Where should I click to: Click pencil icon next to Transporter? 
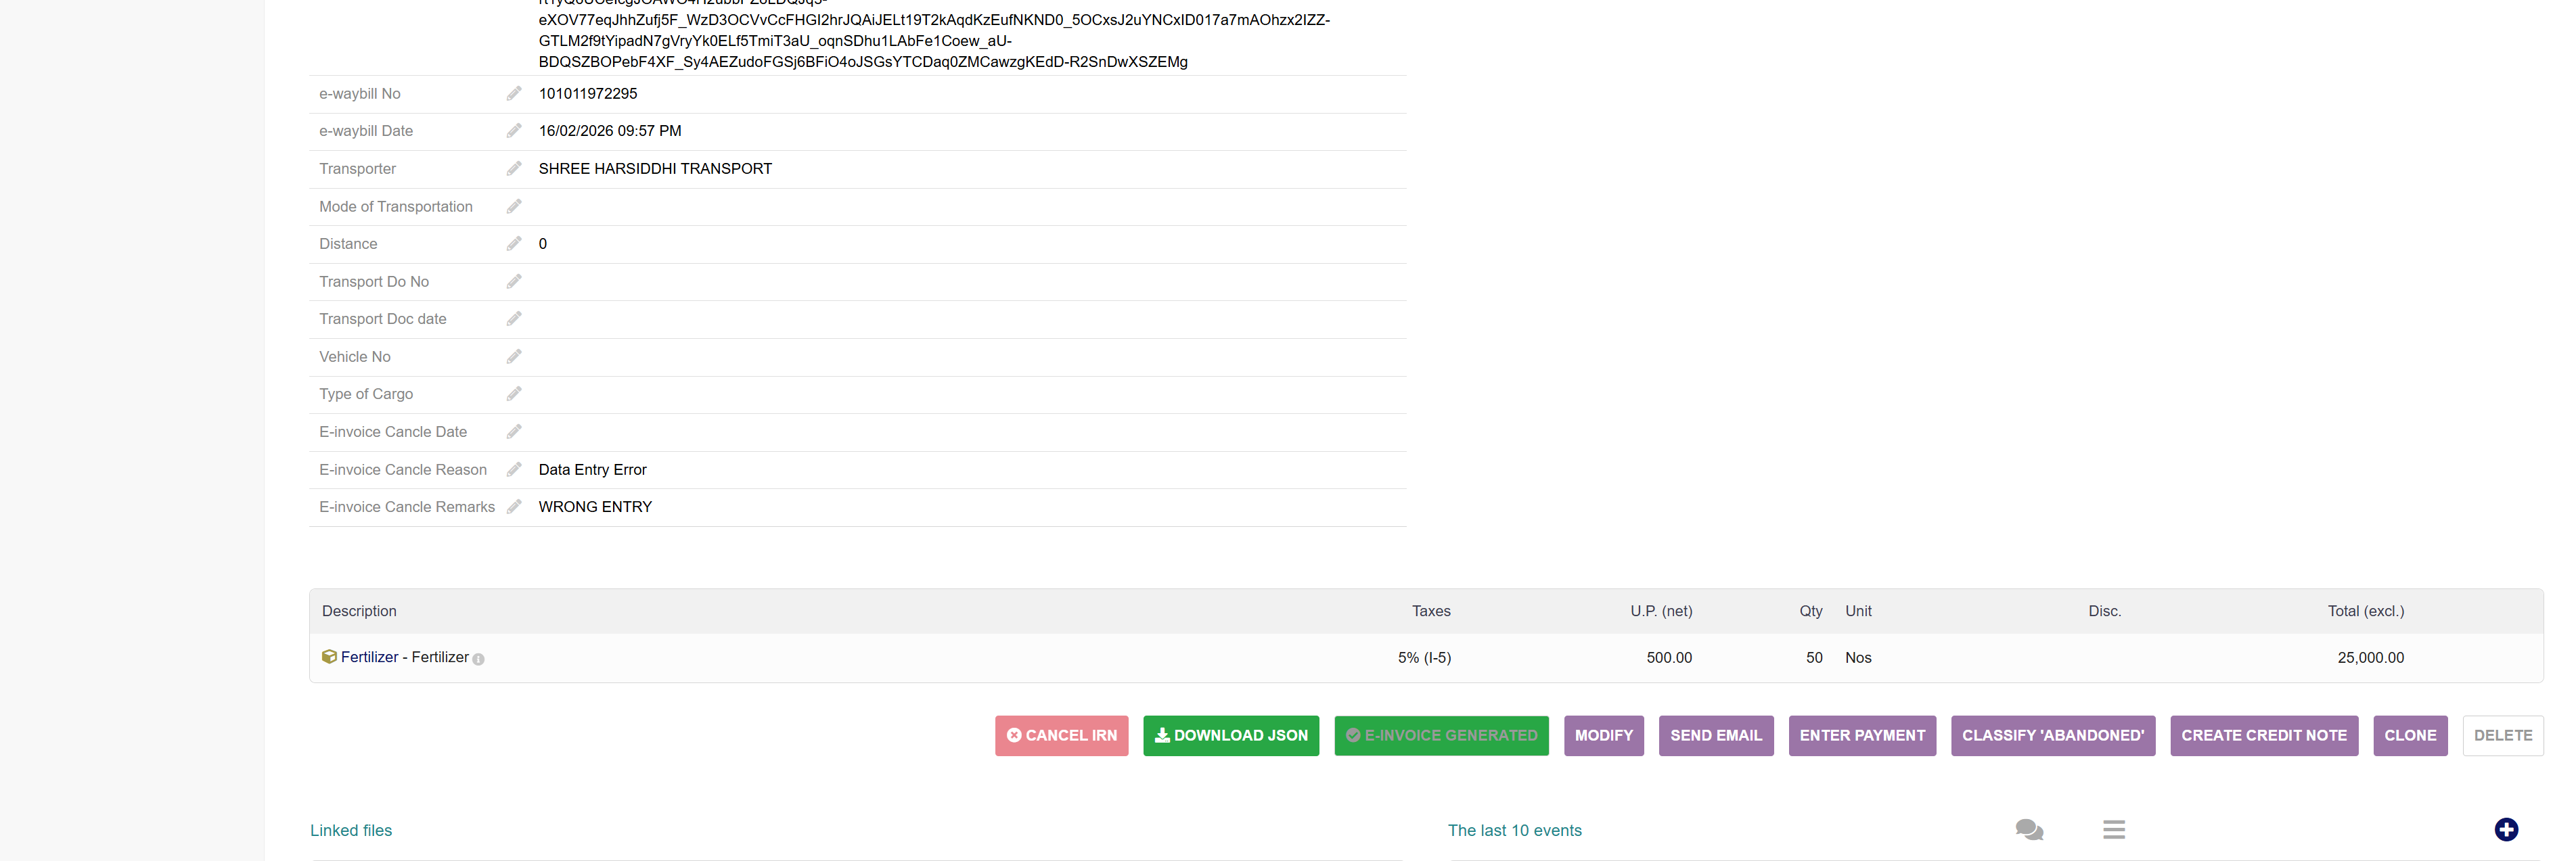click(x=514, y=169)
